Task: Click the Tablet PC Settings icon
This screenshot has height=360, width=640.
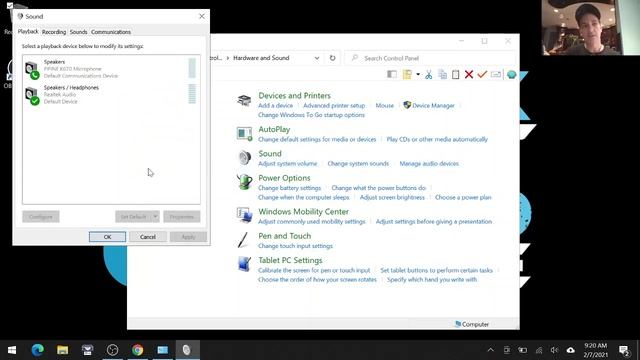Action: pyautogui.click(x=244, y=264)
